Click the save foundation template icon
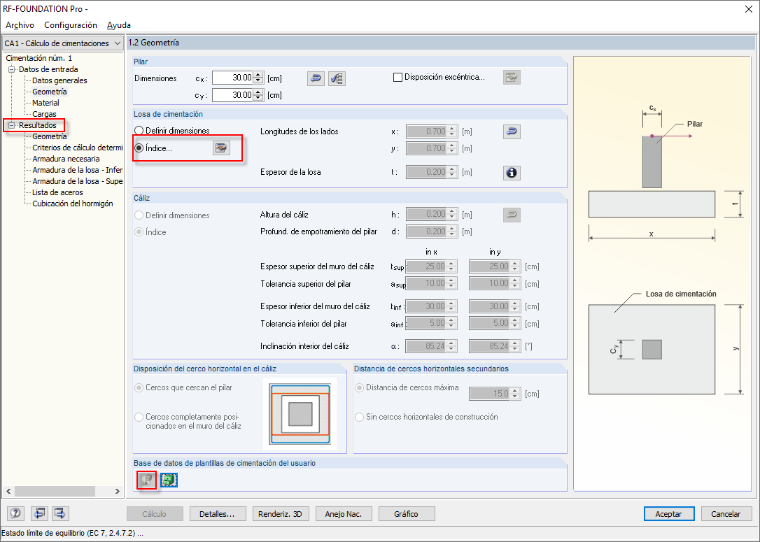 click(x=147, y=480)
